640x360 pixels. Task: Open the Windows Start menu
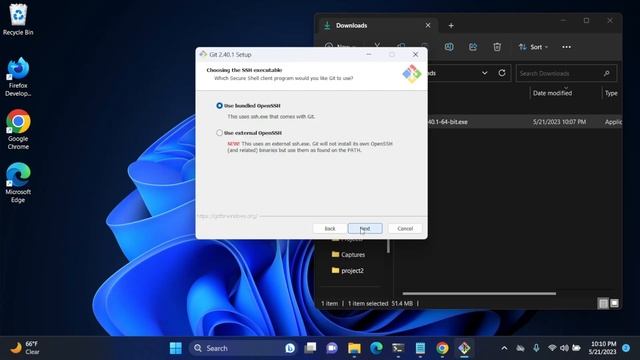[x=176, y=348]
